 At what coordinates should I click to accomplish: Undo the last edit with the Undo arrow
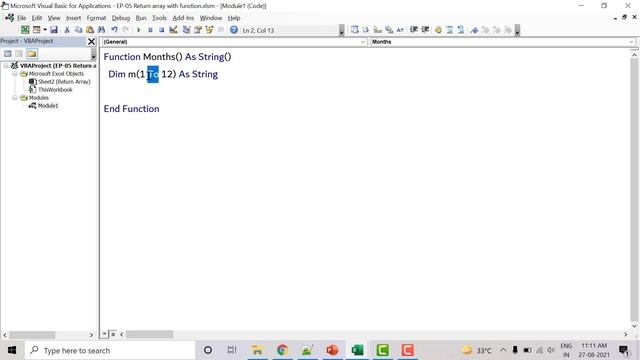(x=114, y=30)
